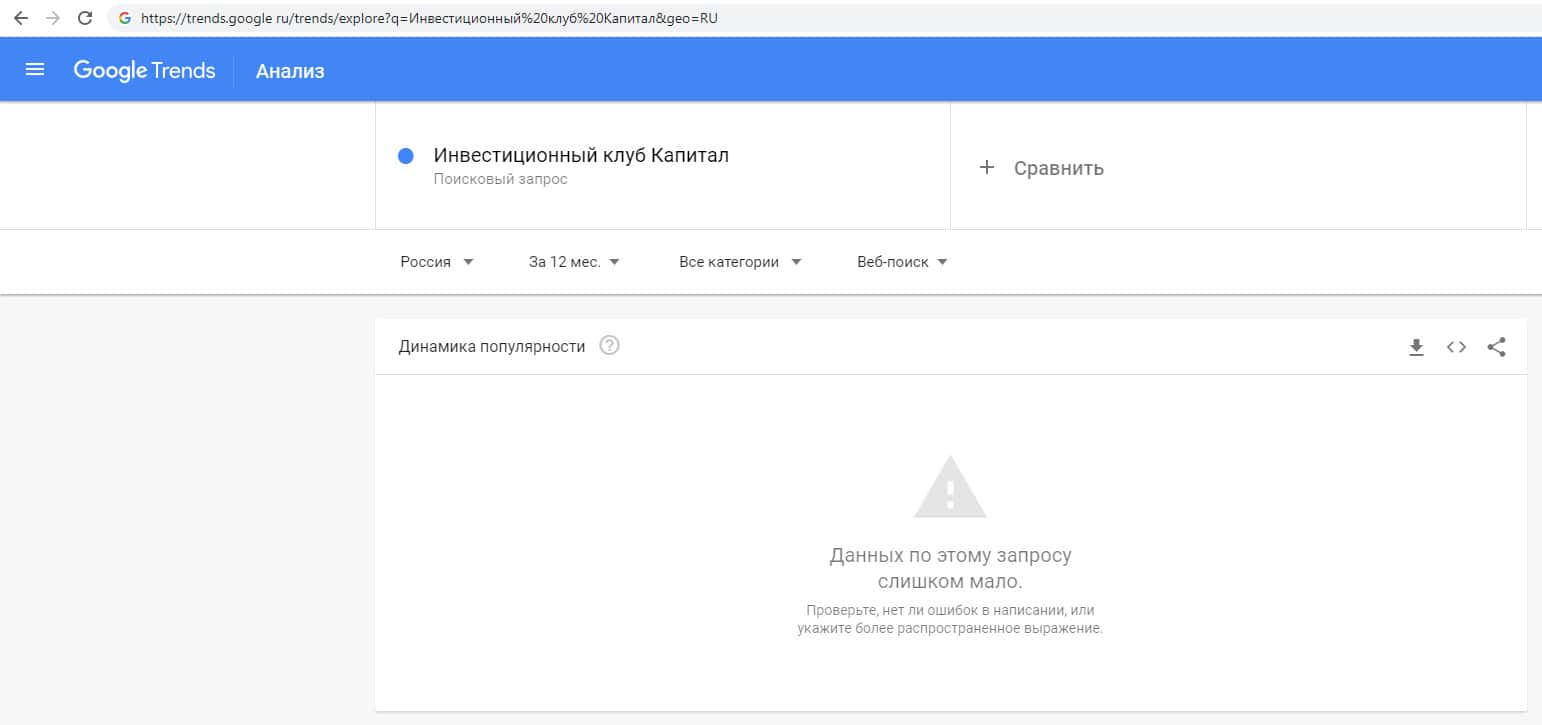This screenshot has height=725, width=1542.
Task: Open help for Динамика популярности
Action: [609, 346]
